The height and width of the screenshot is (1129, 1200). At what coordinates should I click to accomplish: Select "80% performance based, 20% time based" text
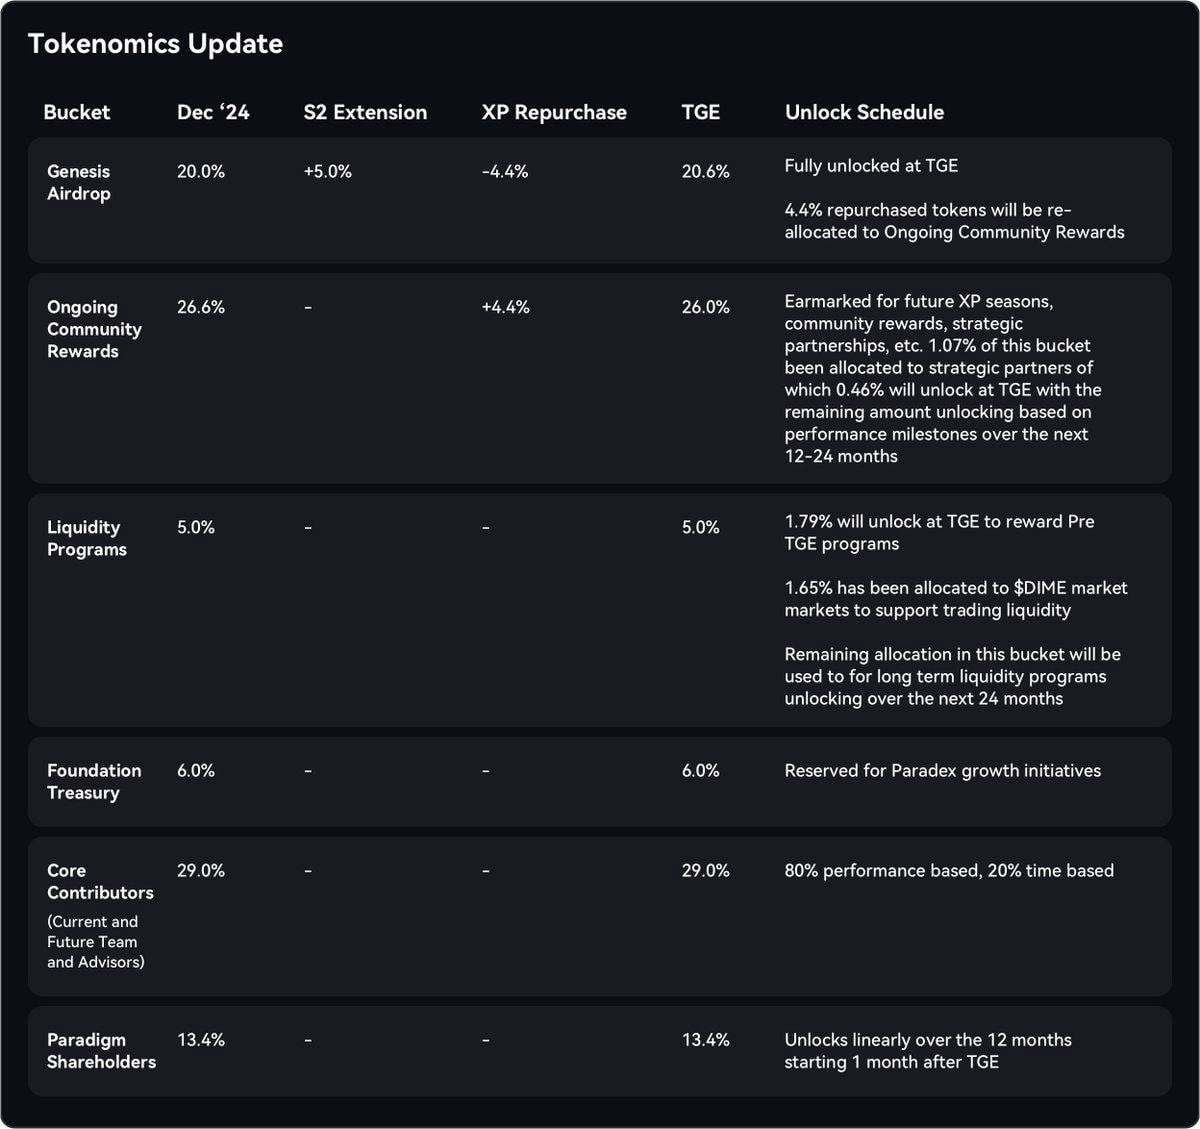[x=949, y=870]
